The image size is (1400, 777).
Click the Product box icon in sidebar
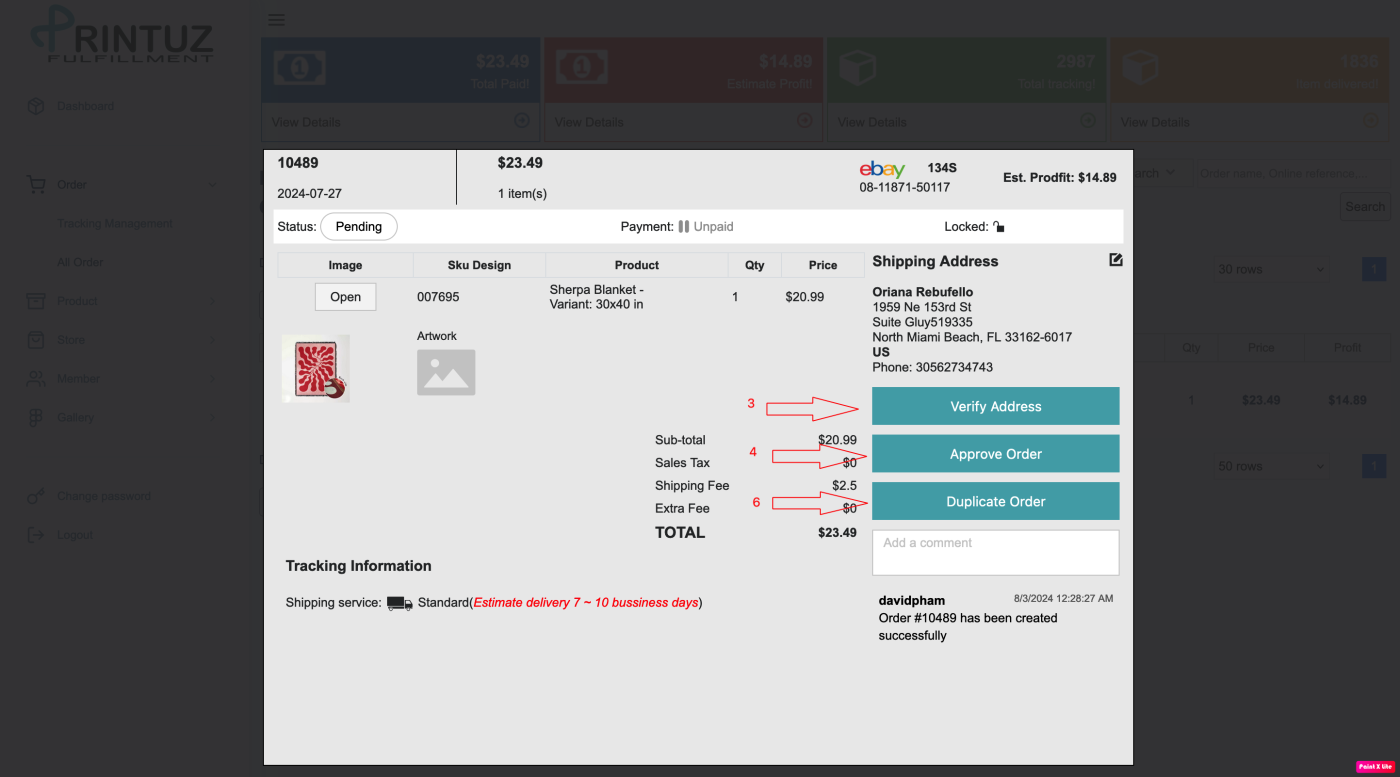tap(36, 301)
